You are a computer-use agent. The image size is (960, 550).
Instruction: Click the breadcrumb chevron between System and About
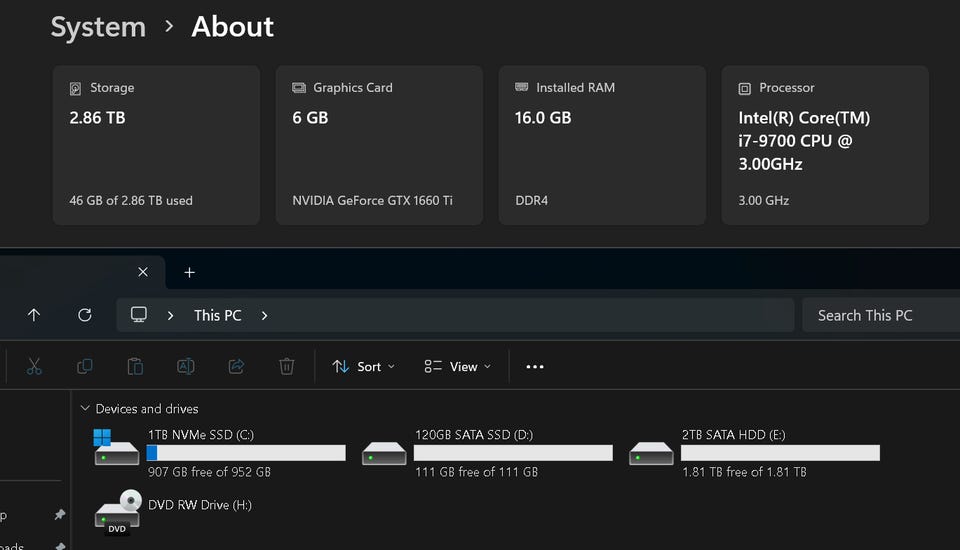click(x=169, y=26)
